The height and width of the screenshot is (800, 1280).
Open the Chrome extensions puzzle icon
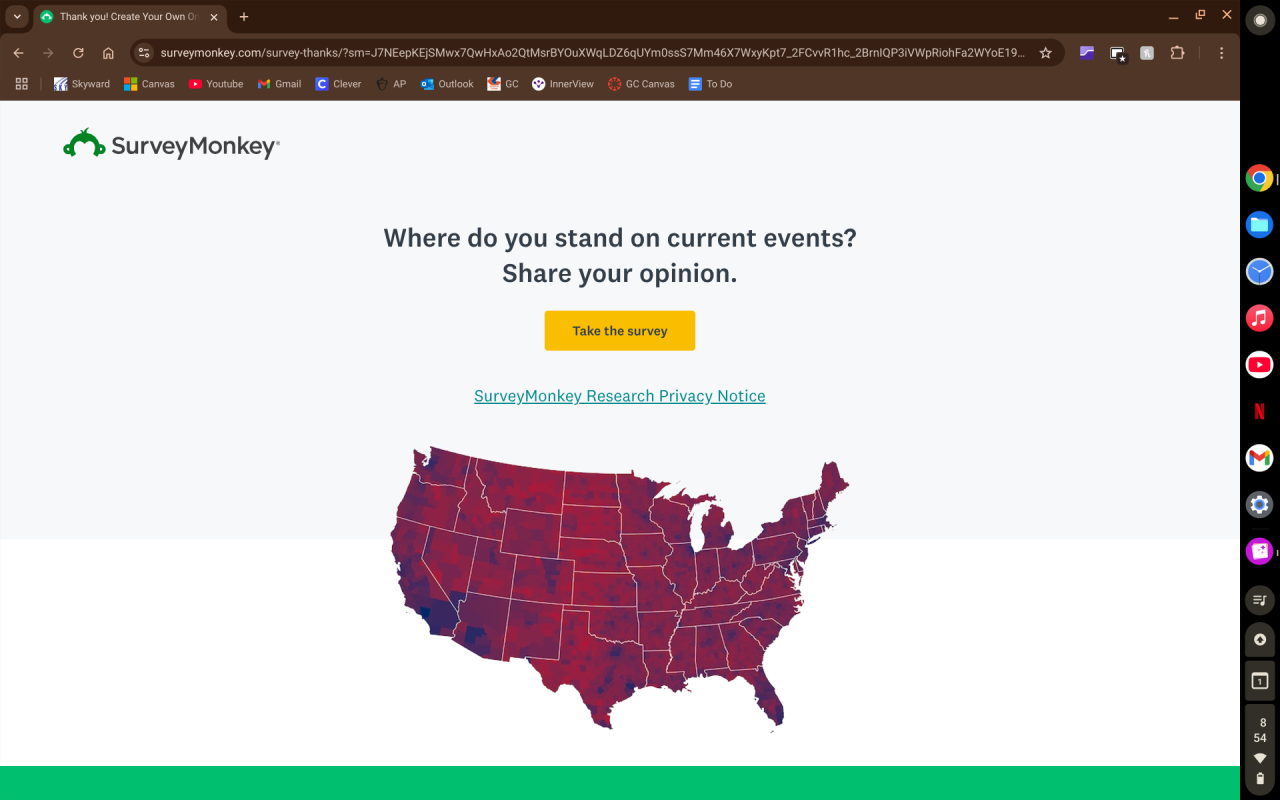(x=1177, y=53)
